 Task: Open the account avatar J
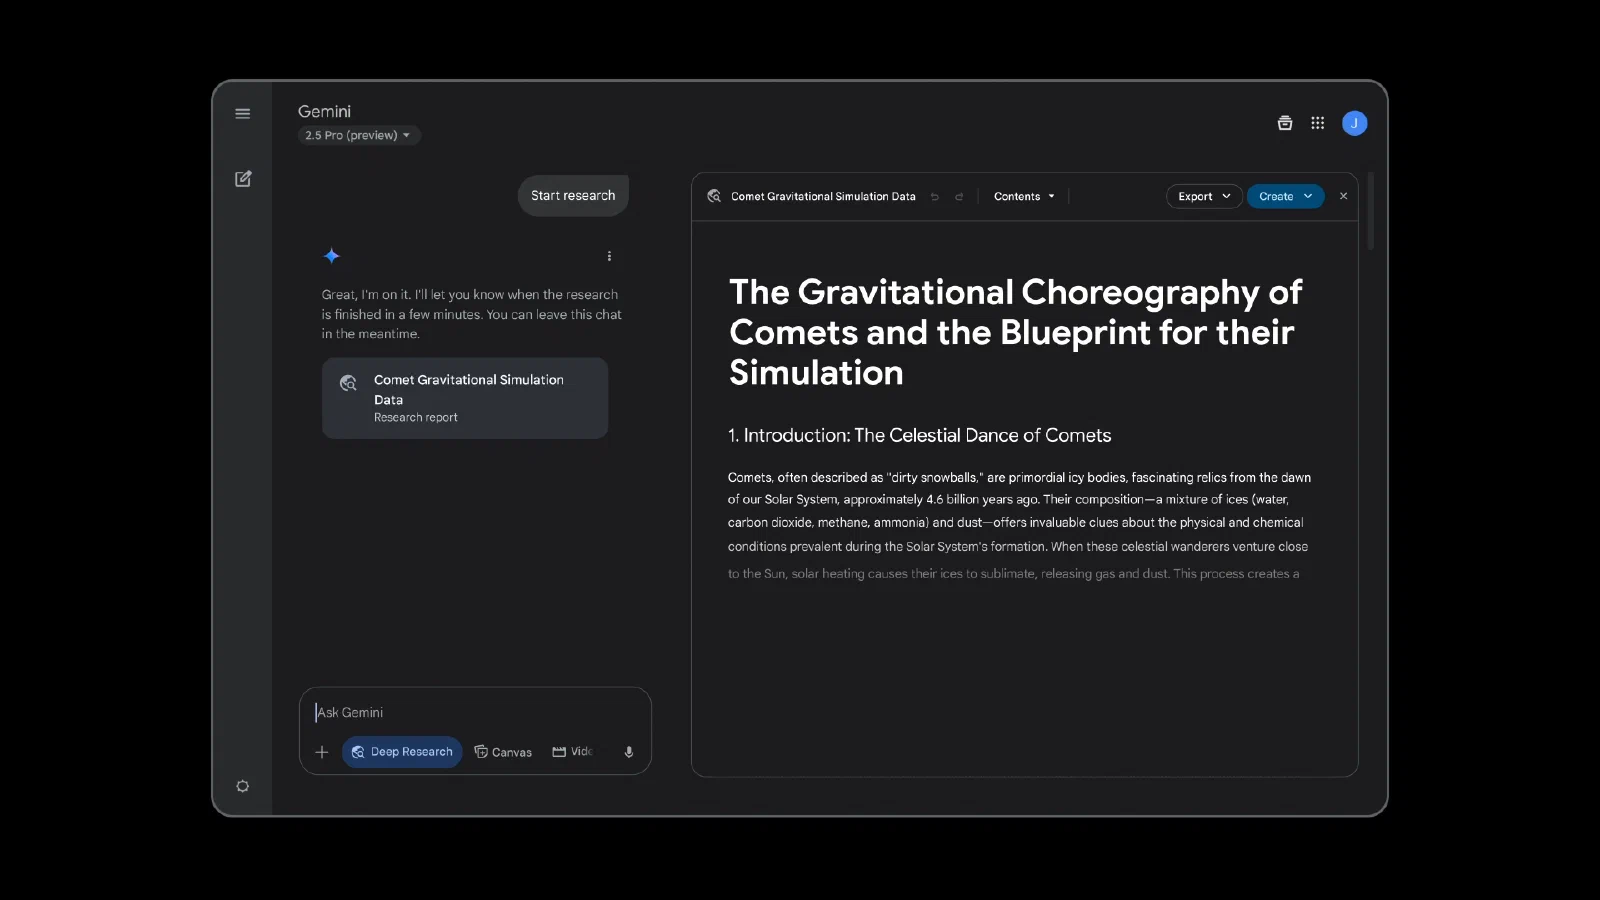(x=1354, y=123)
